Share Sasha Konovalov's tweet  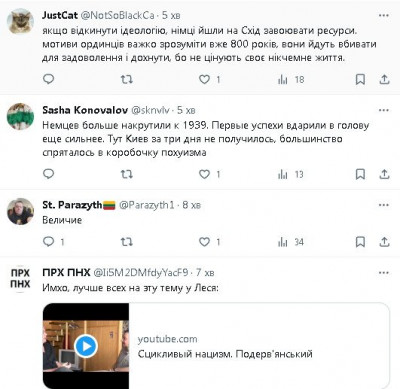(x=384, y=174)
